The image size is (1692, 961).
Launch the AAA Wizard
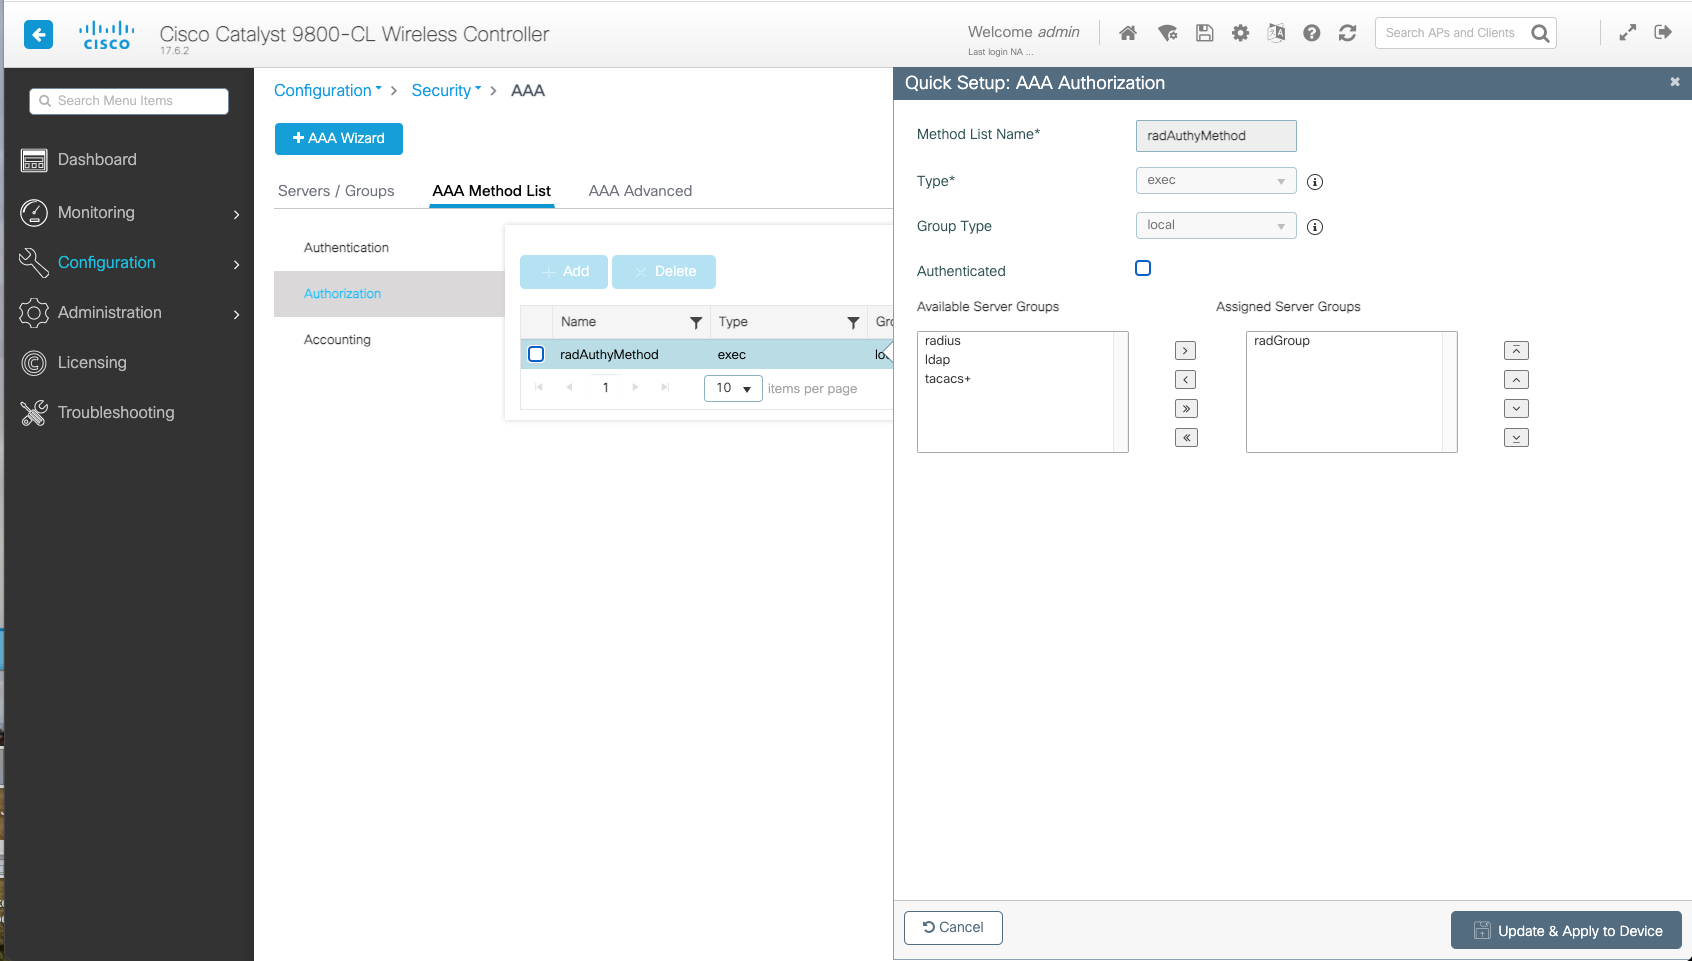[x=339, y=139]
